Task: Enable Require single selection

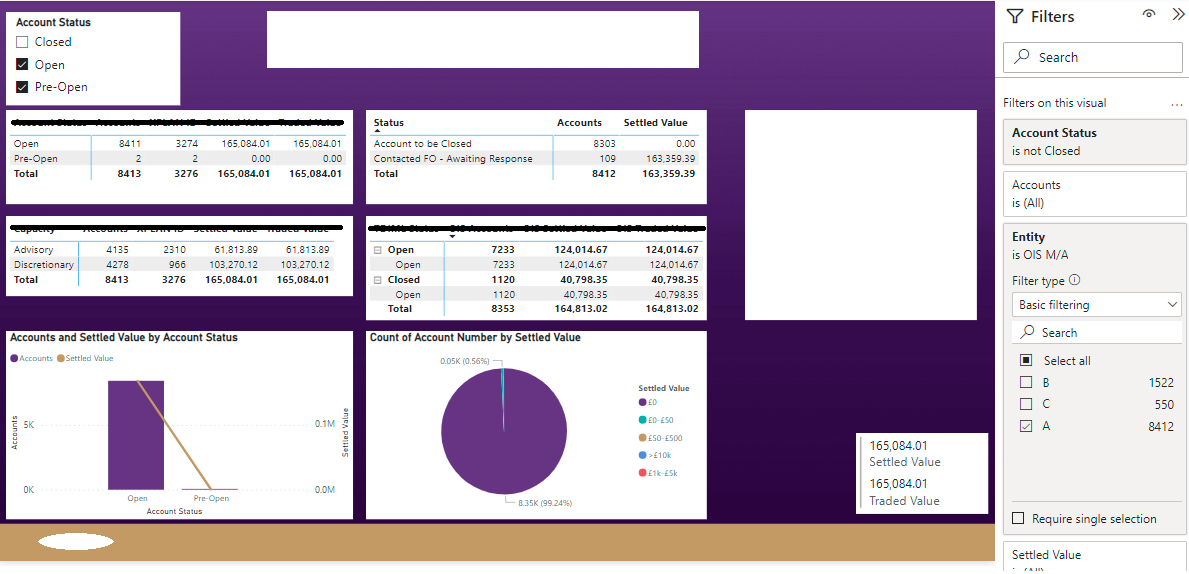Action: point(1018,519)
